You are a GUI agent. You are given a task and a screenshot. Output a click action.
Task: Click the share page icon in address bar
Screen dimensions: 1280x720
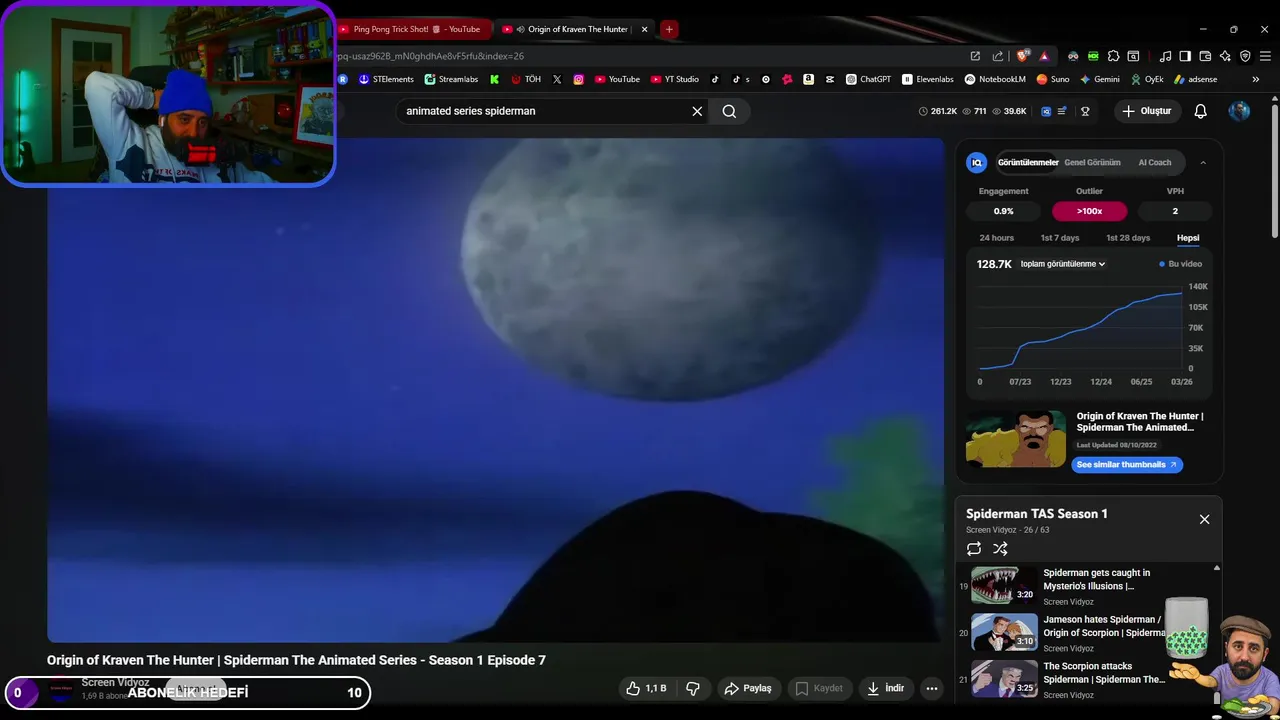click(x=997, y=56)
